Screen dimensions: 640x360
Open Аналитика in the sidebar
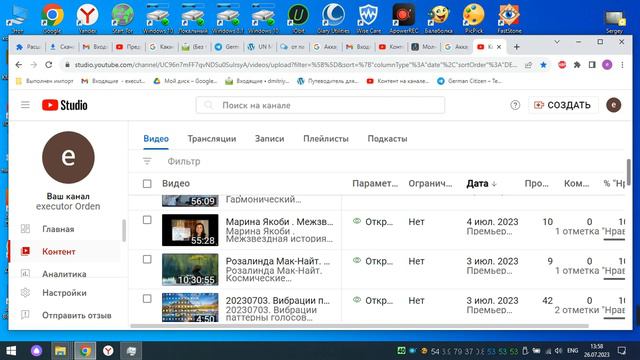(x=65, y=274)
